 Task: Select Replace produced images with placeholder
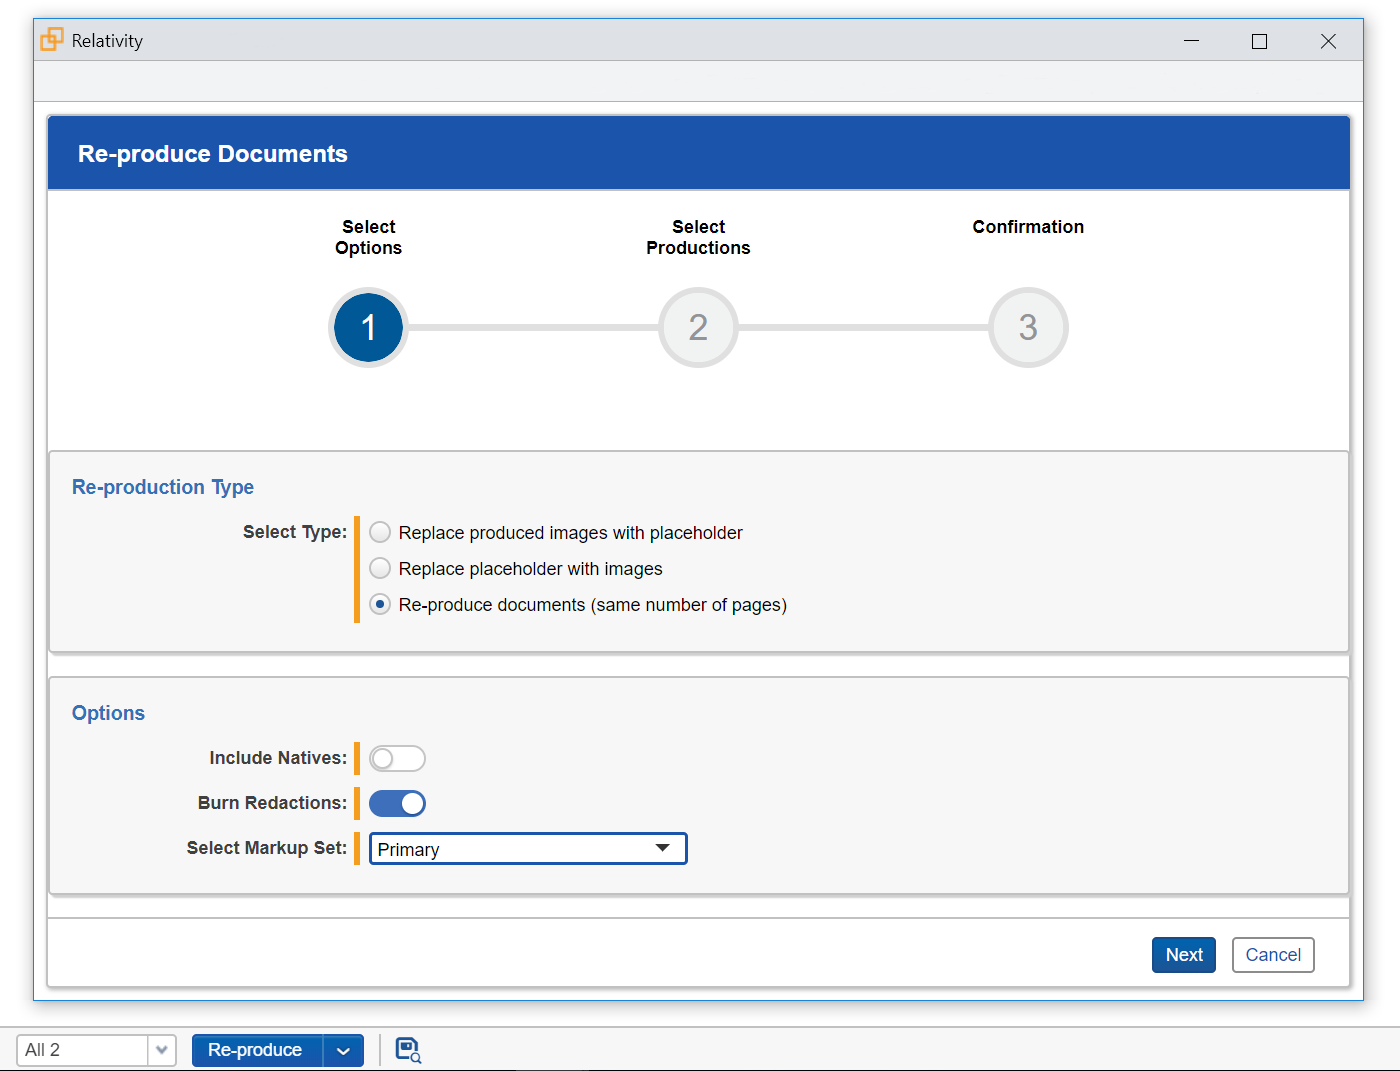click(x=380, y=532)
